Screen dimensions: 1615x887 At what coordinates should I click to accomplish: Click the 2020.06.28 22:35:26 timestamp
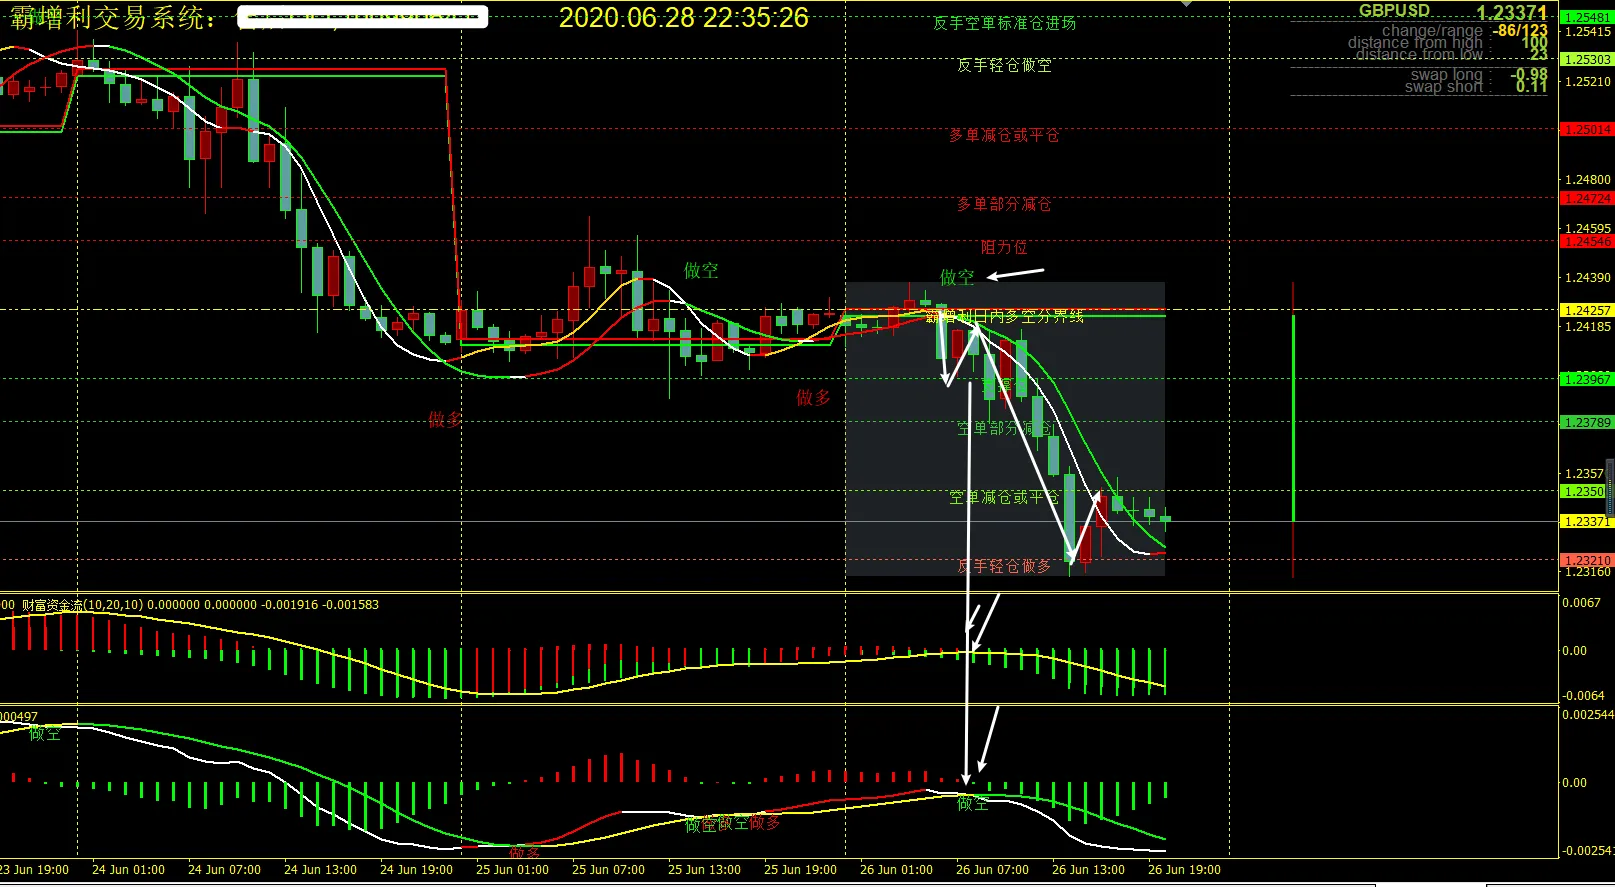coord(684,17)
